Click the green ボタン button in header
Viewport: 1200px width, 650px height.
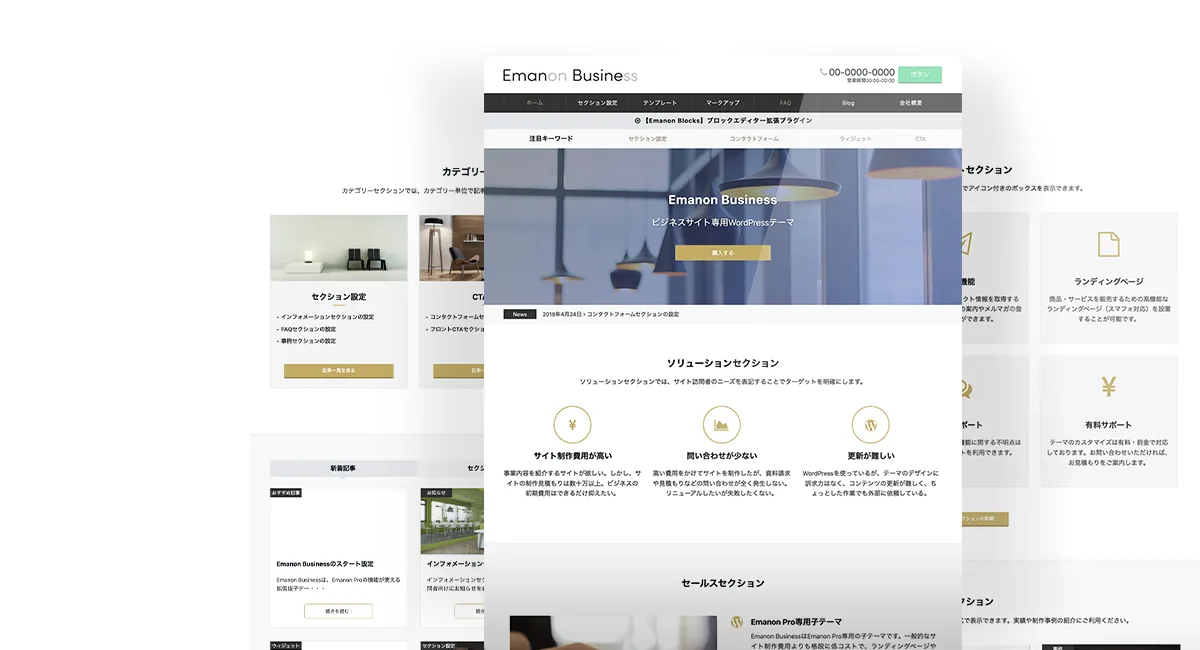pos(920,75)
